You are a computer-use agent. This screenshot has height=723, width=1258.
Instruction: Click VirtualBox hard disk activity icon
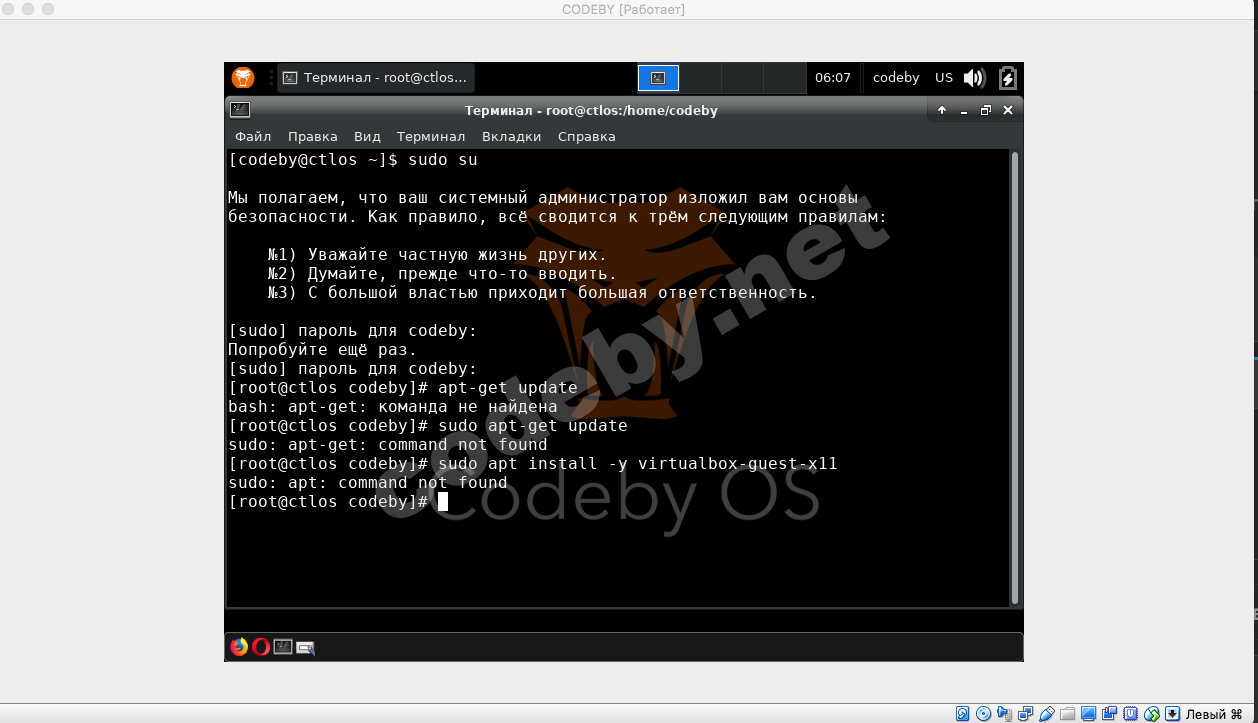(x=962, y=714)
